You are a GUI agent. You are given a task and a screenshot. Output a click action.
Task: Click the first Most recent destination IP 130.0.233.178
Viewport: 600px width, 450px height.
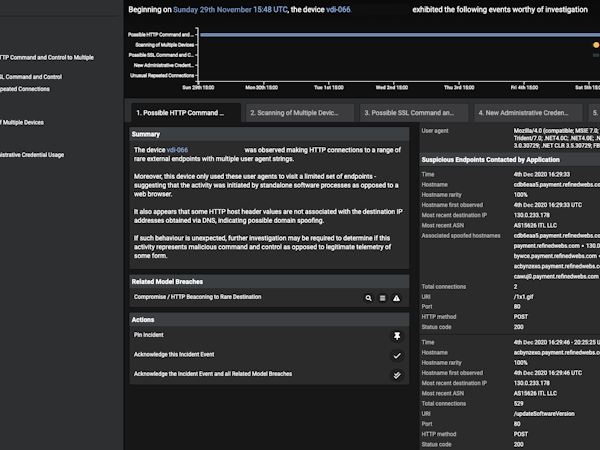[532, 215]
